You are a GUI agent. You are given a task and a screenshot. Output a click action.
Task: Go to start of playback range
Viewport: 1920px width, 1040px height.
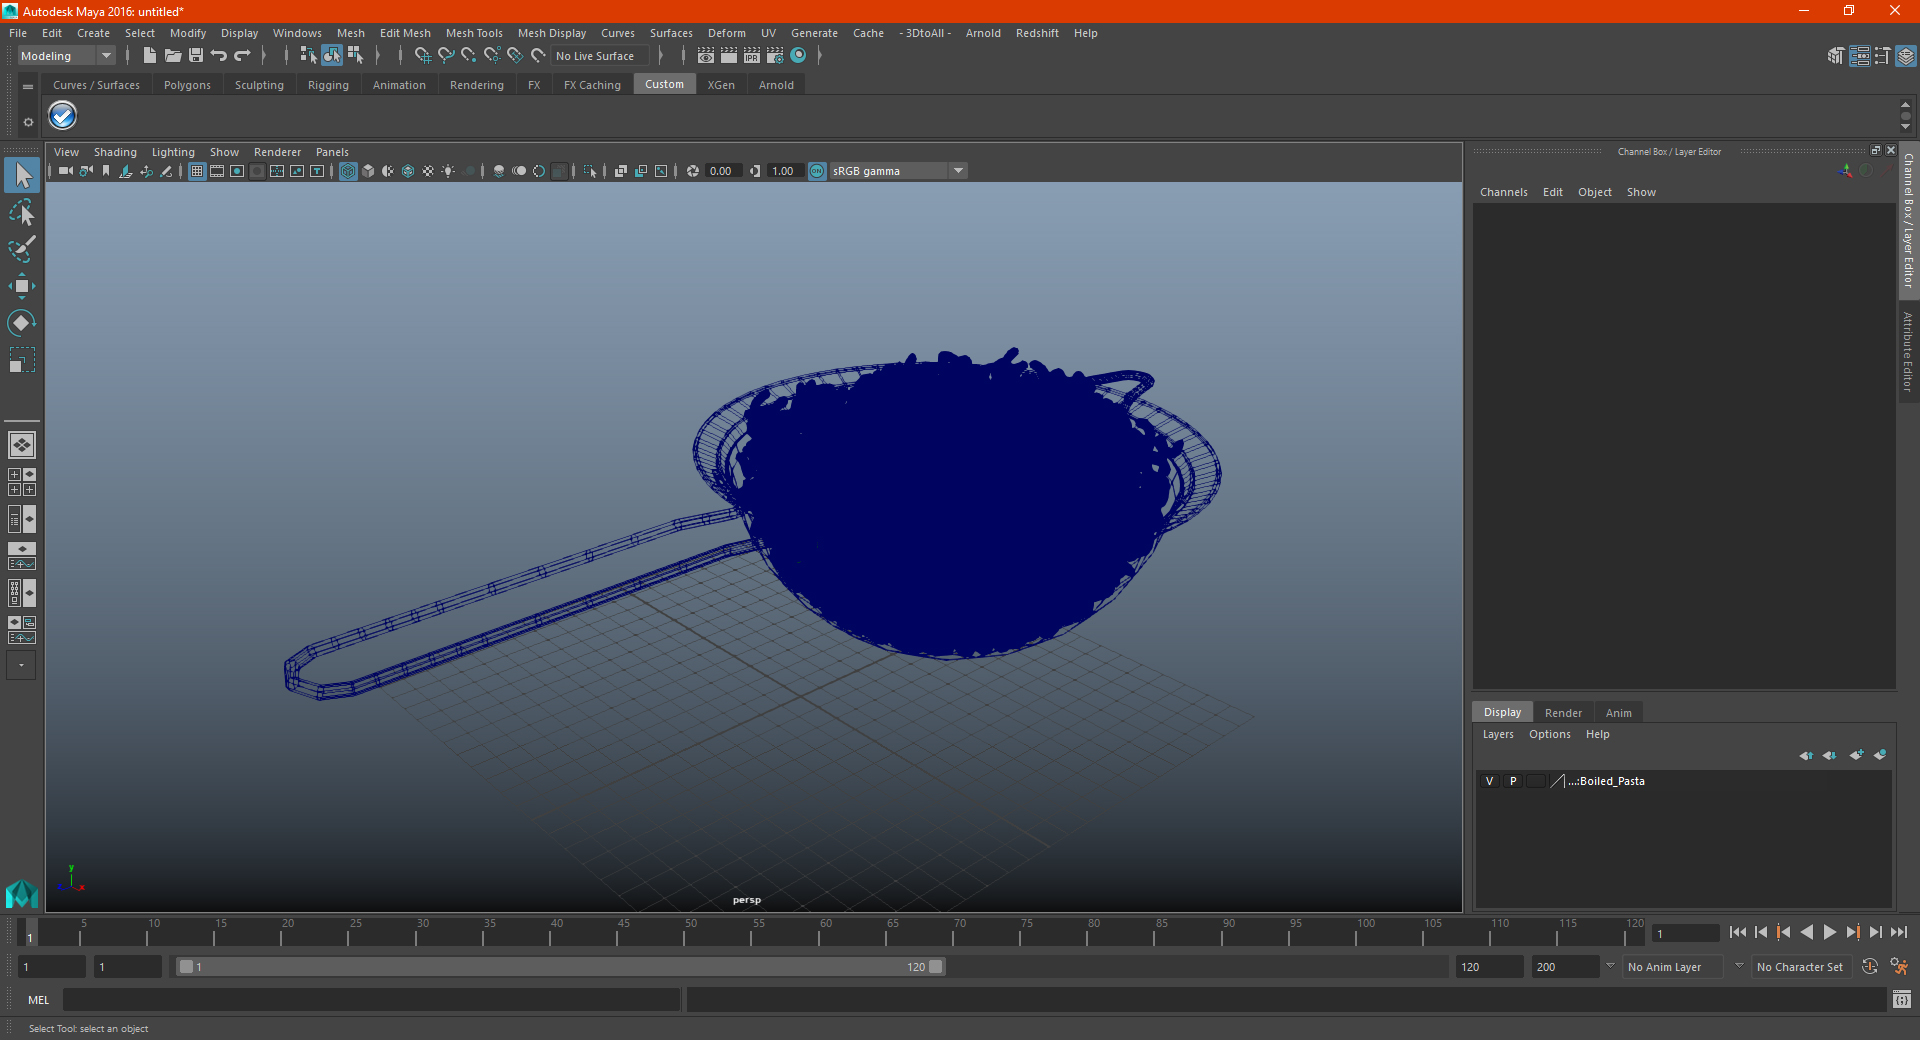[x=1738, y=932]
